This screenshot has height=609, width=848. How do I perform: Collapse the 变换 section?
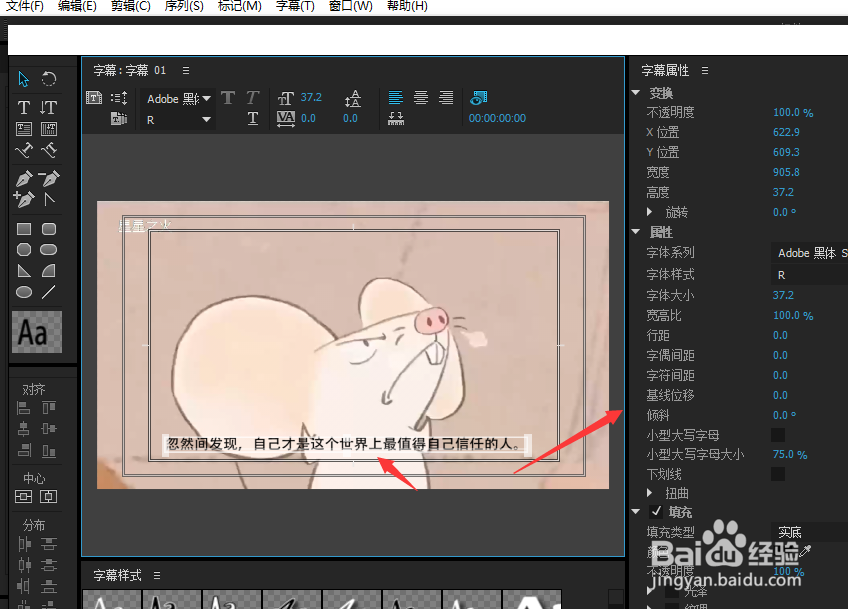pos(636,92)
